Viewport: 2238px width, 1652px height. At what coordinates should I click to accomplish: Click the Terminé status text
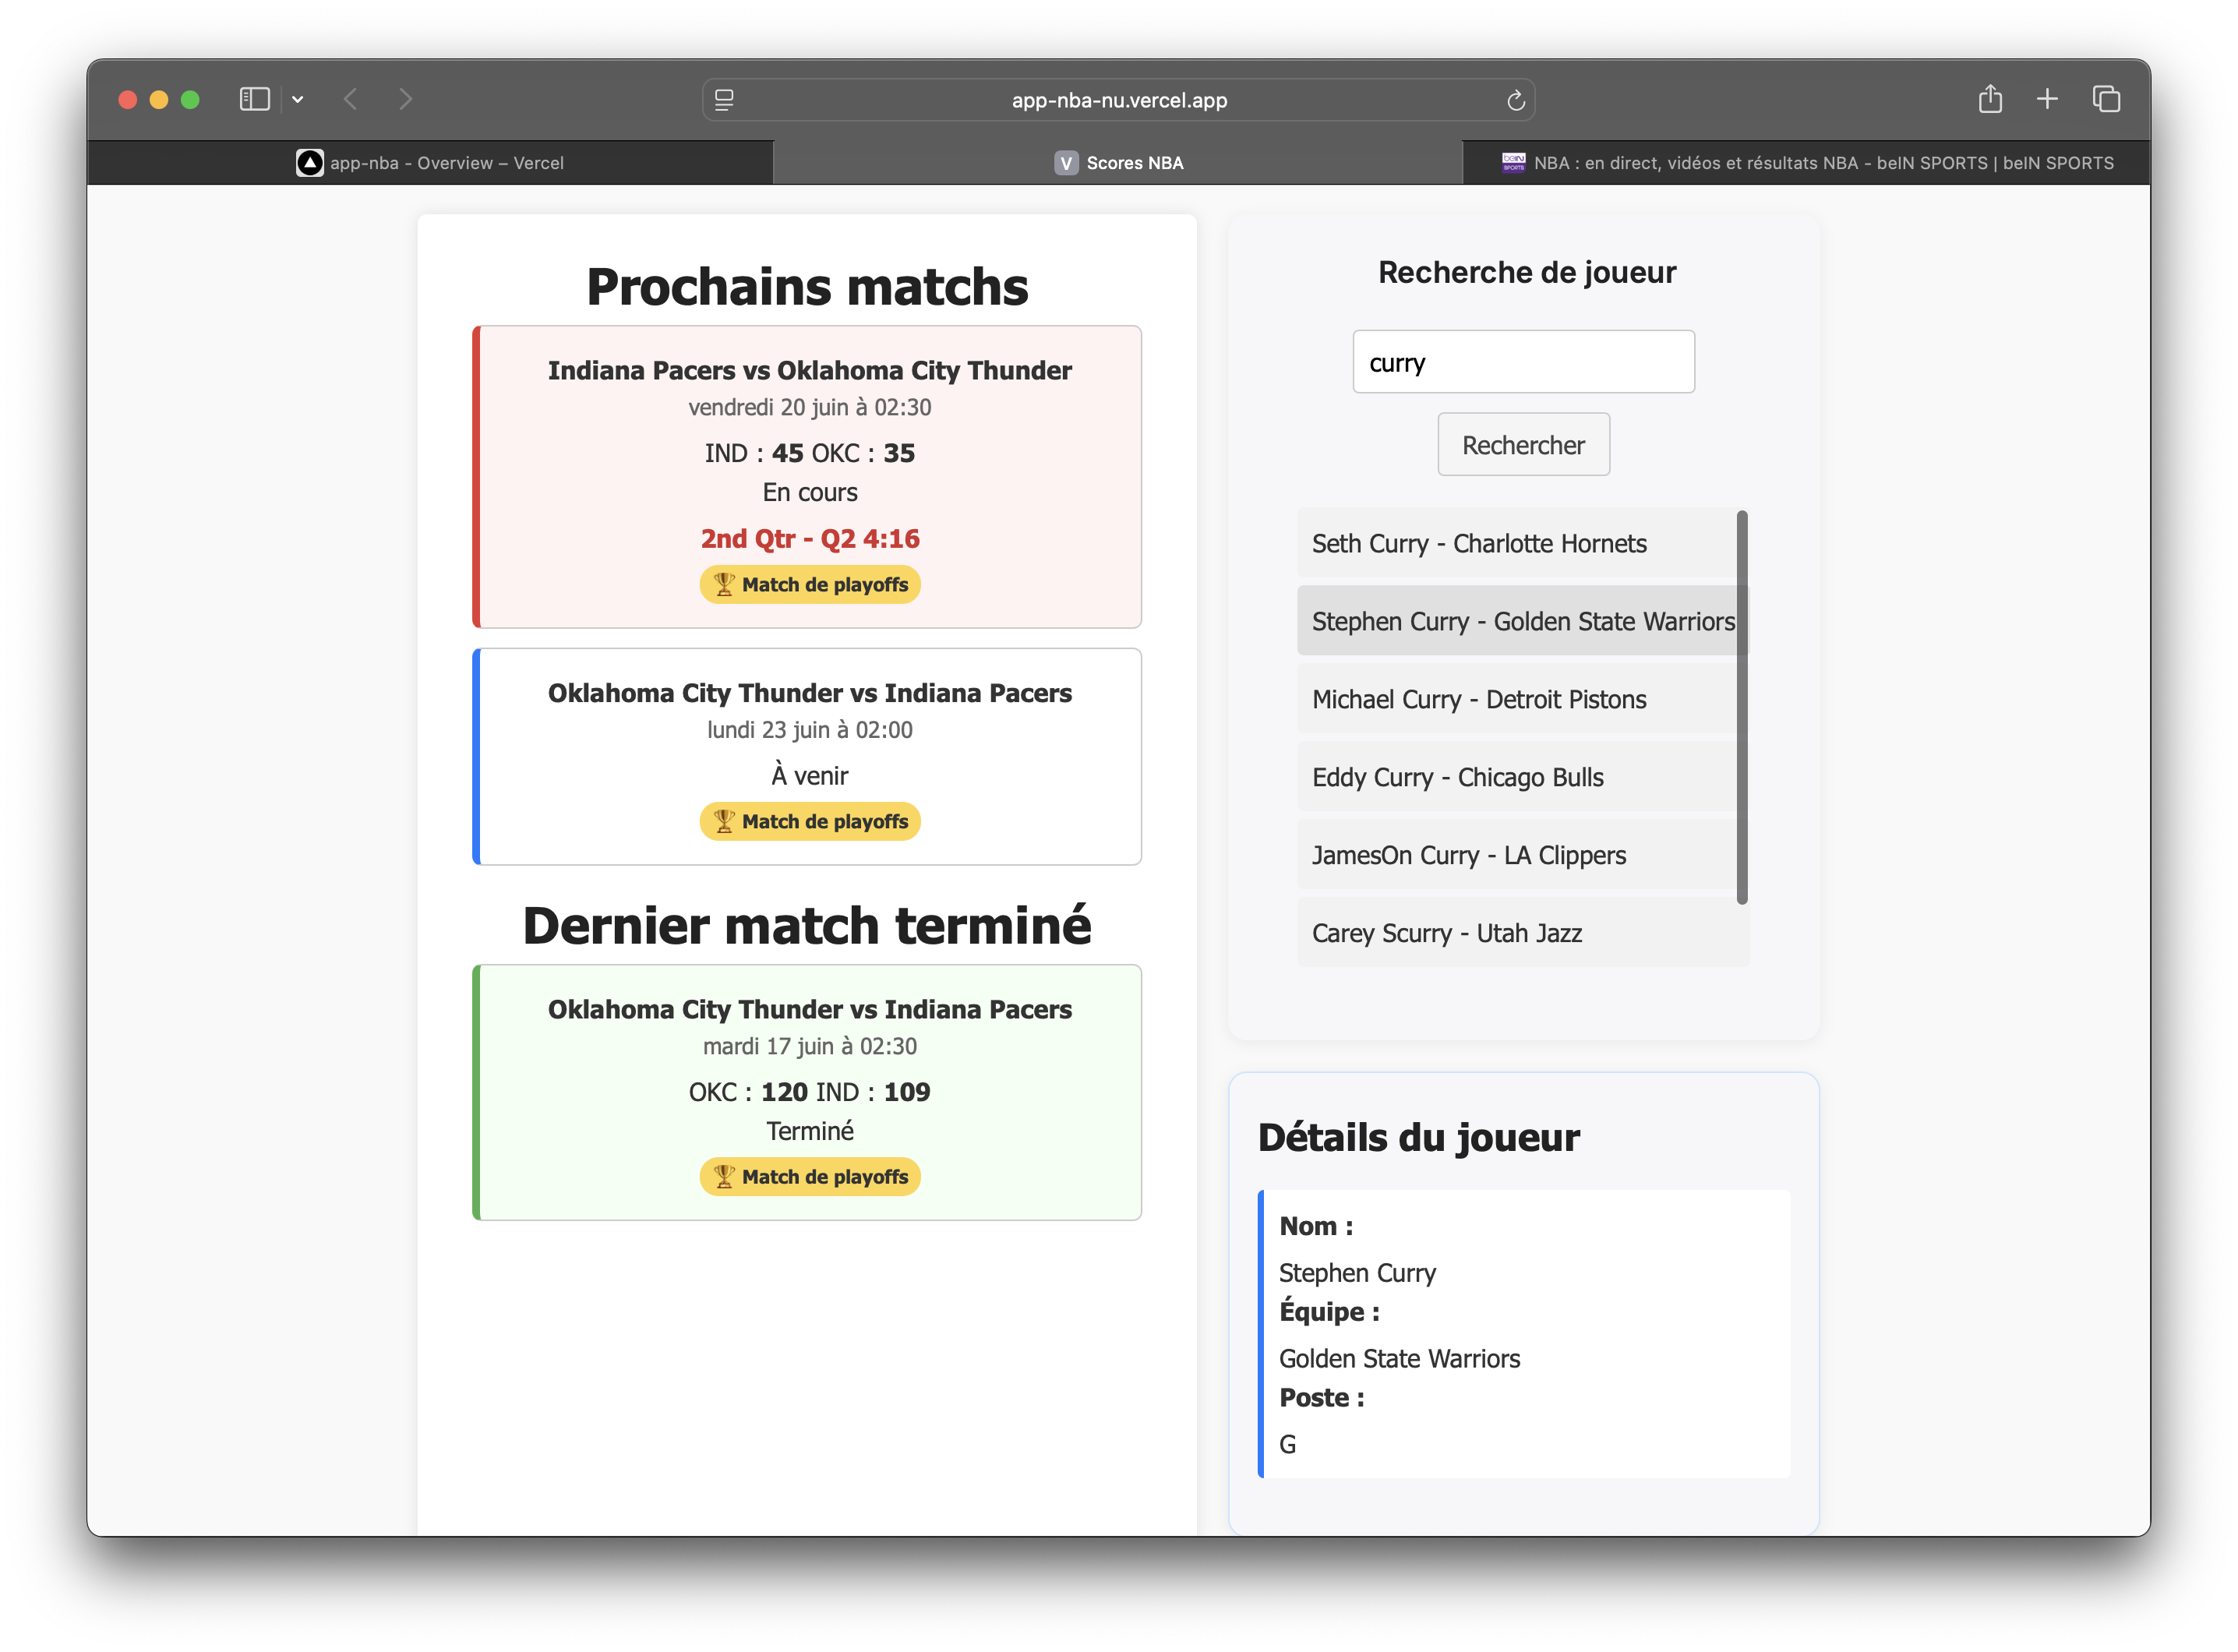809,1131
